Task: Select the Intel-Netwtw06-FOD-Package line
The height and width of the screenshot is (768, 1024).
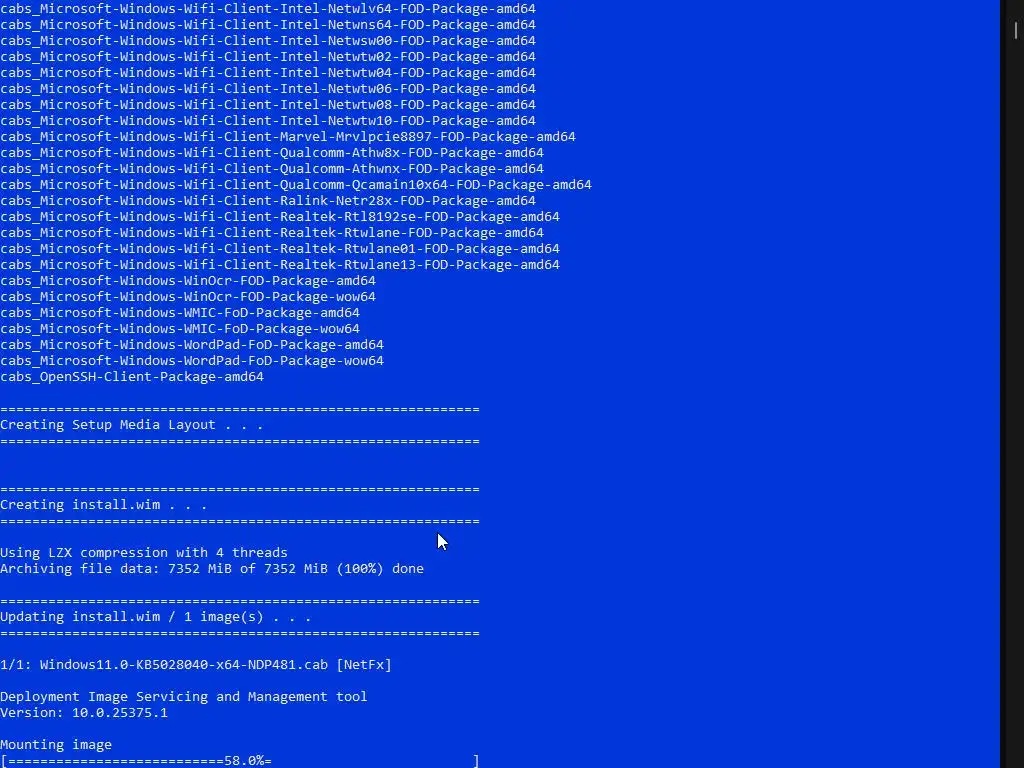Action: [268, 89]
